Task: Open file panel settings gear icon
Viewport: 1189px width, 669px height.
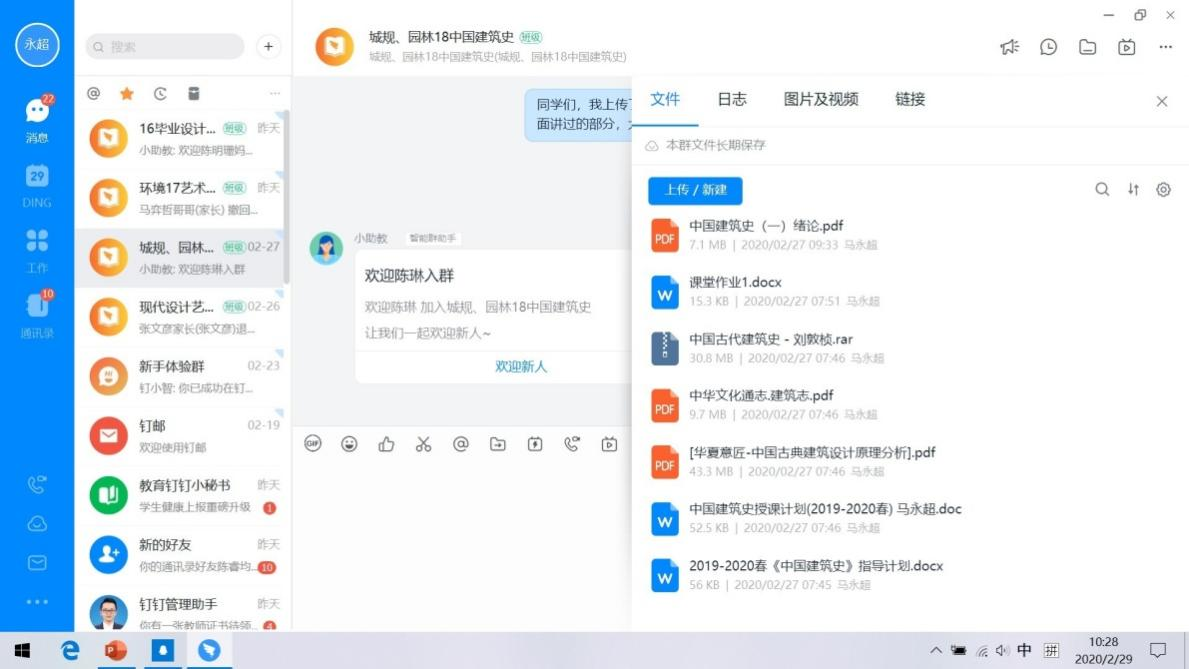Action: 1163,190
